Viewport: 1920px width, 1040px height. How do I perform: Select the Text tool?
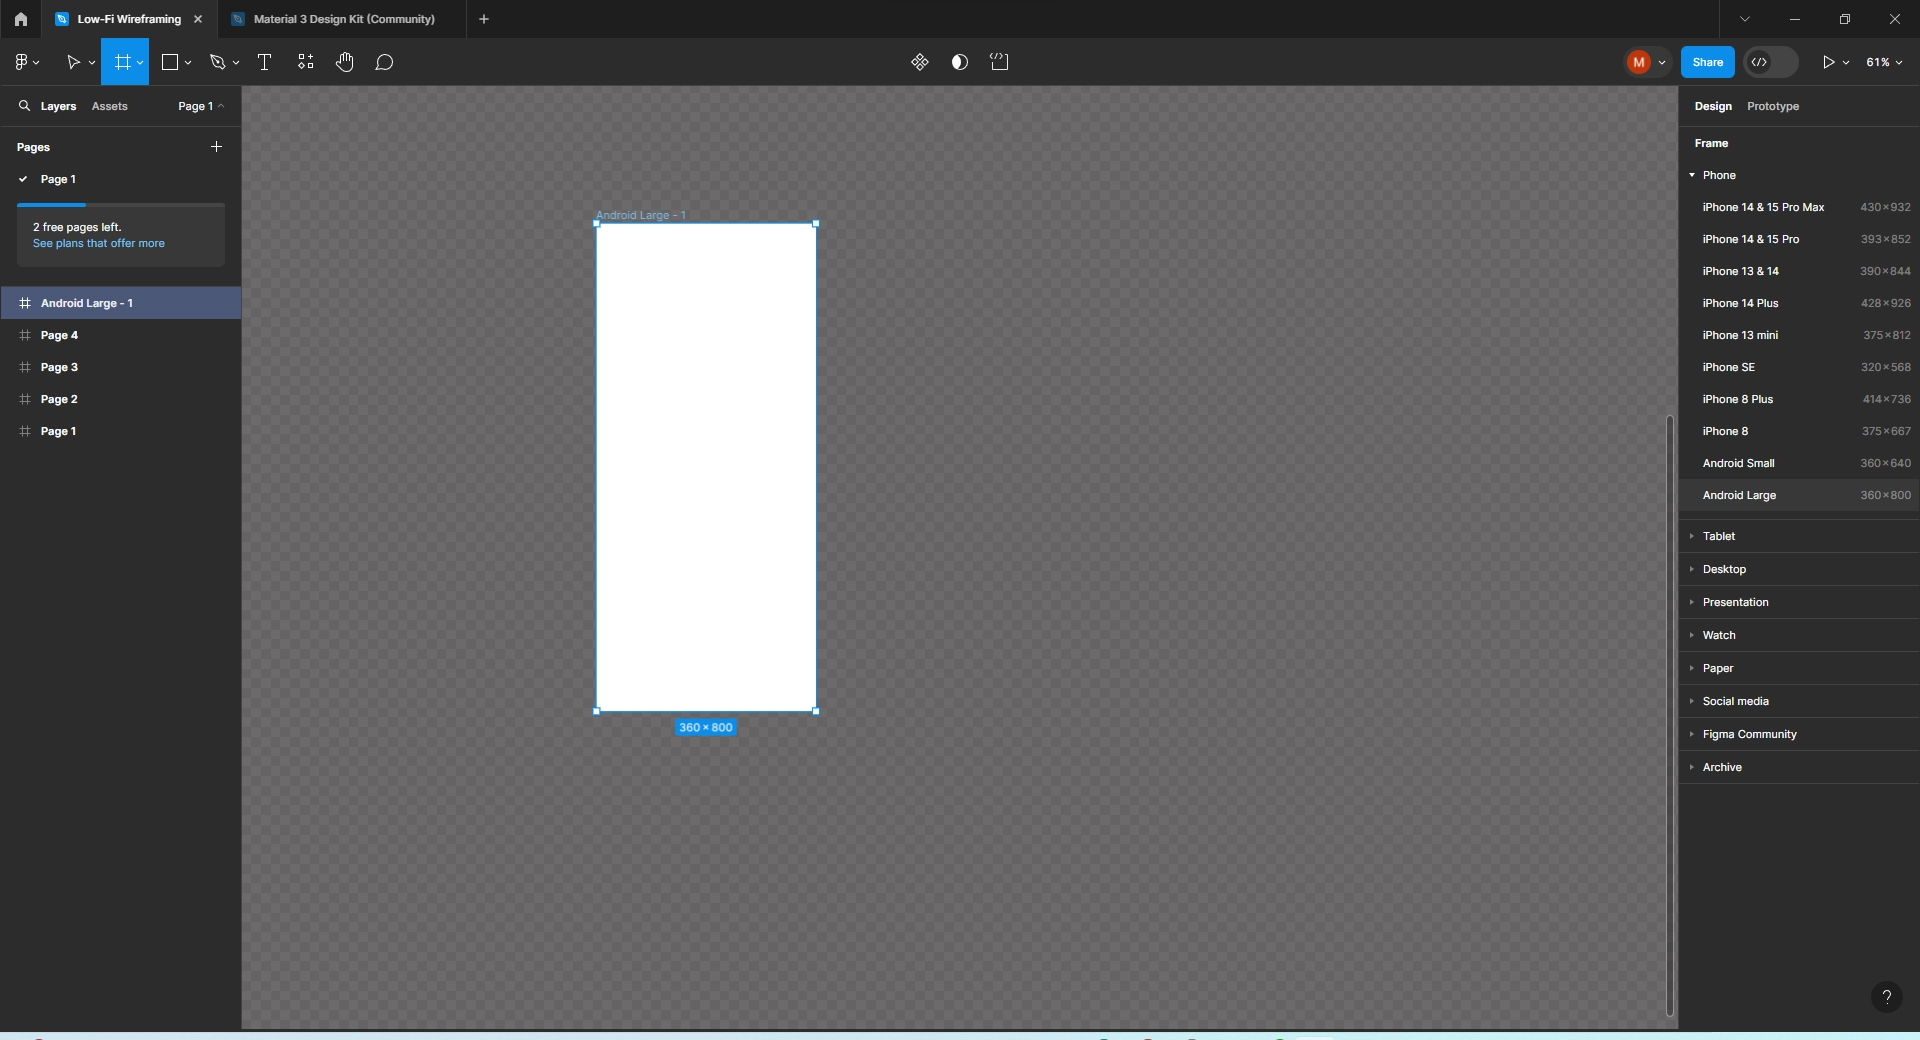265,62
